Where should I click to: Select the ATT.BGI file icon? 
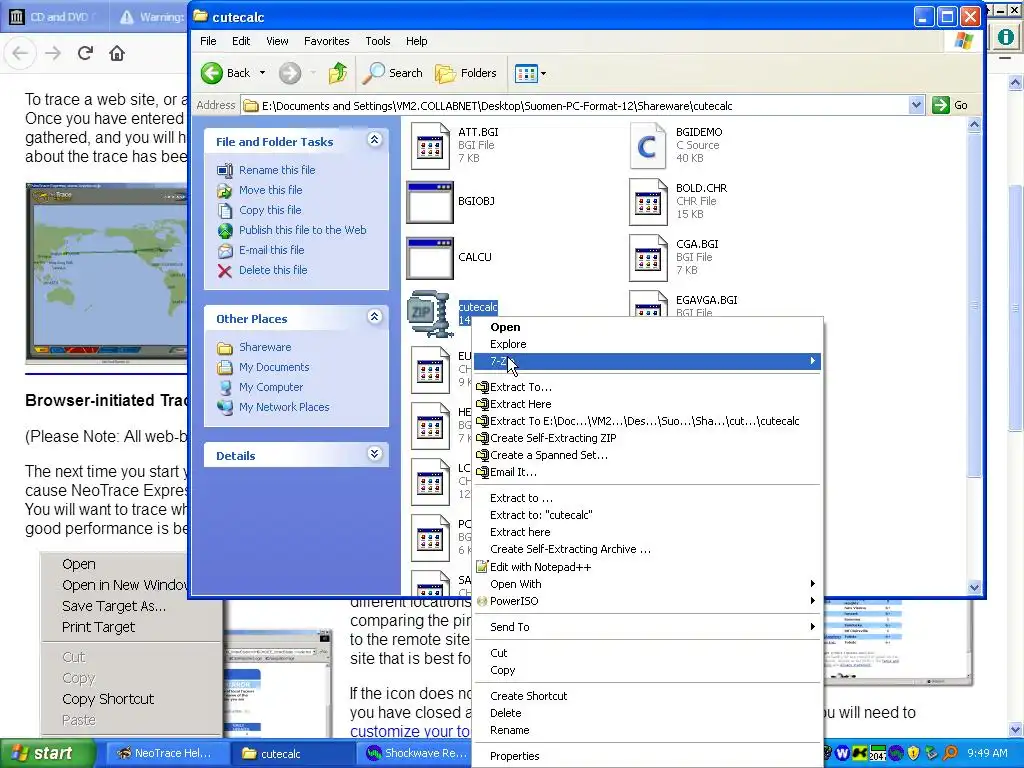tap(430, 146)
